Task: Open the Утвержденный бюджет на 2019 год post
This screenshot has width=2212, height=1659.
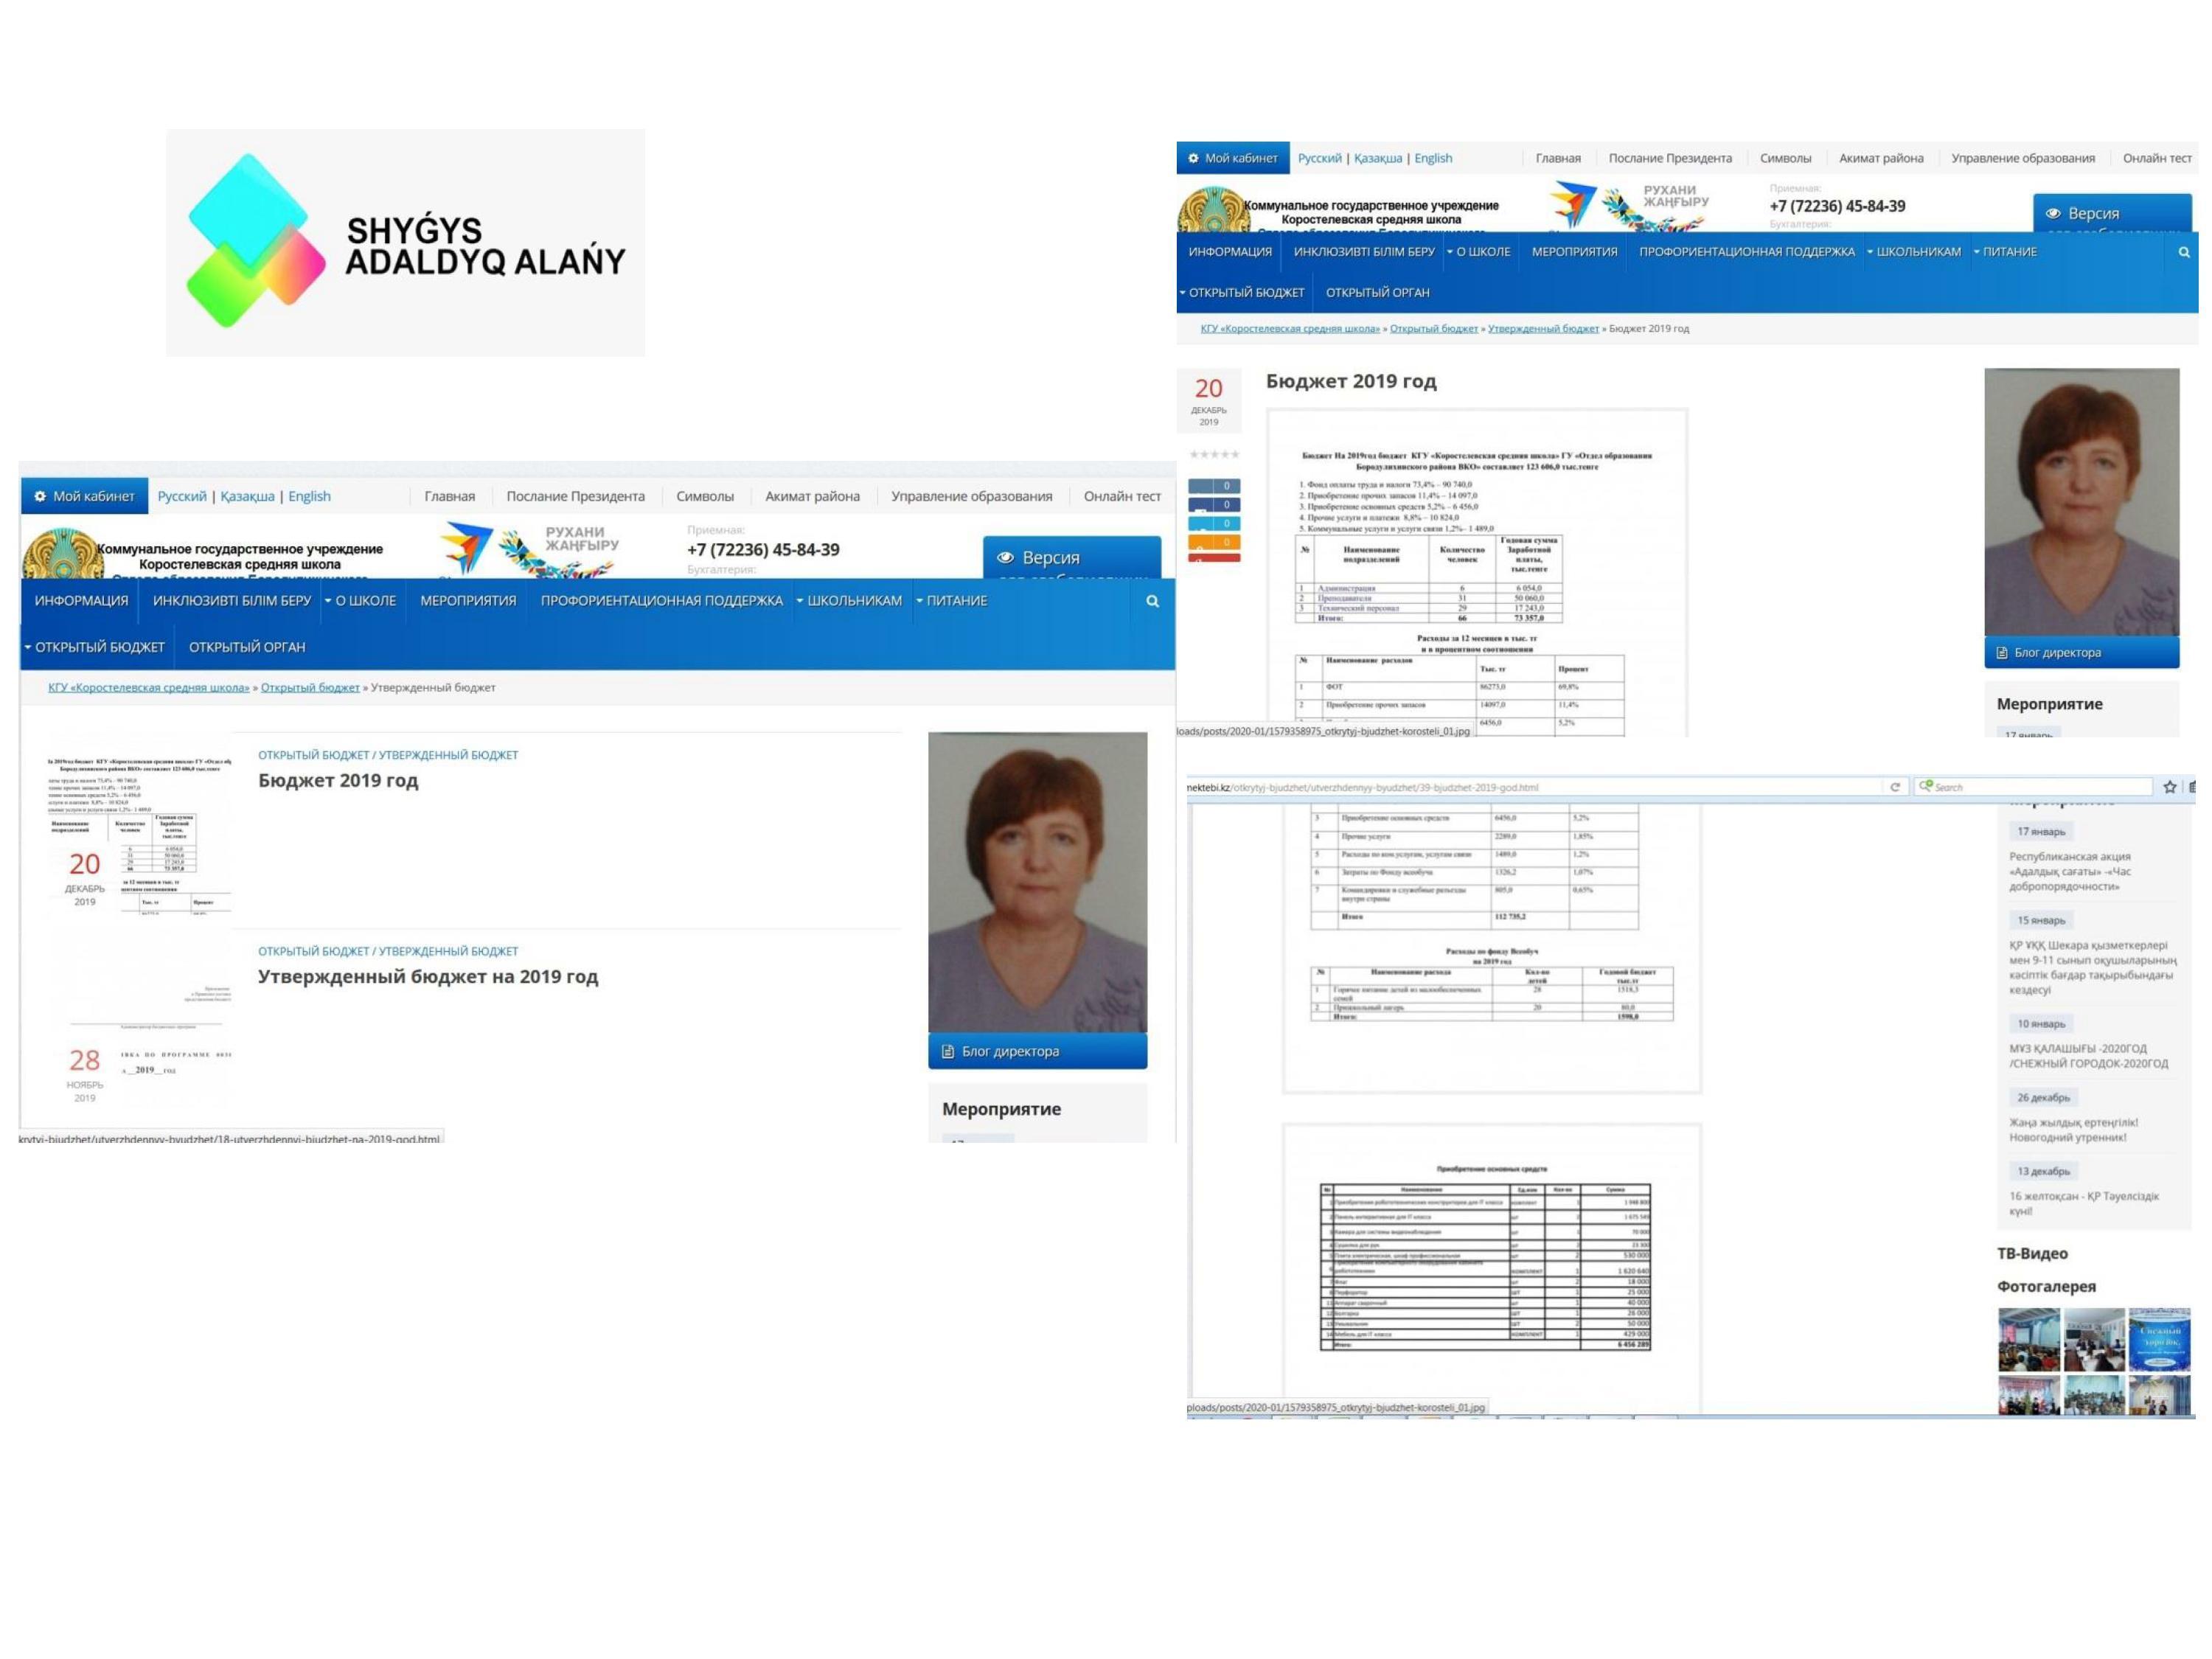Action: (428, 976)
